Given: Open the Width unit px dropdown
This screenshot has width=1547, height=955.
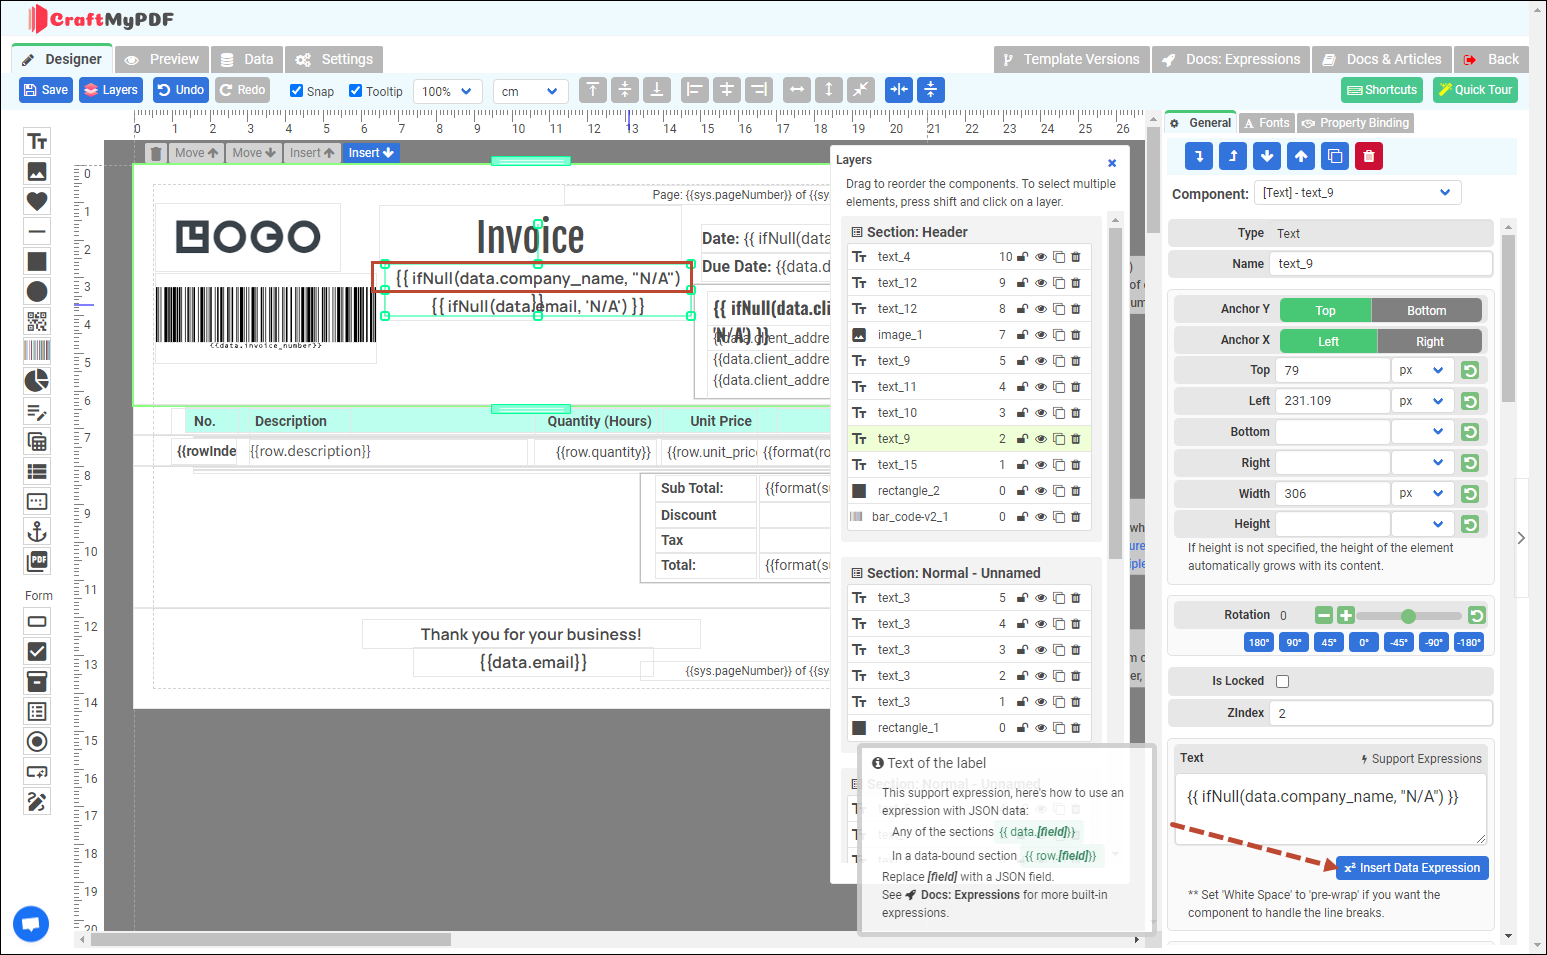Looking at the screenshot, I should pos(1421,494).
